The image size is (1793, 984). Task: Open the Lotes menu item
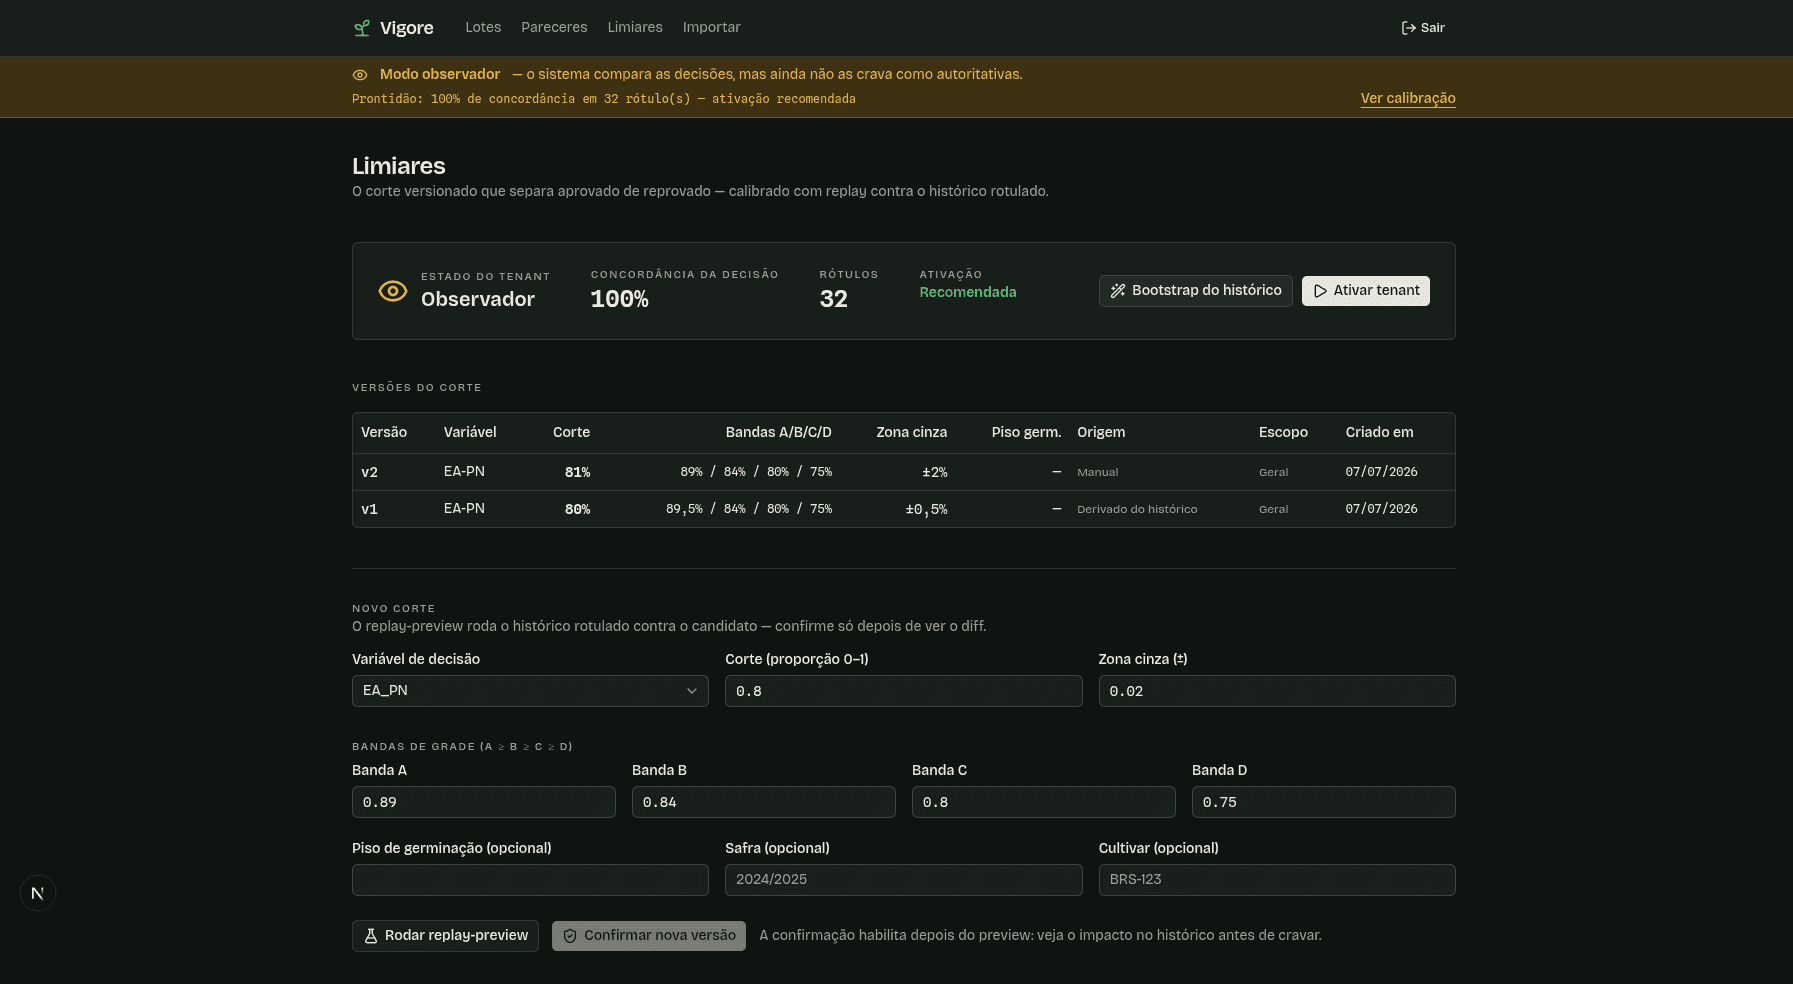coord(483,28)
